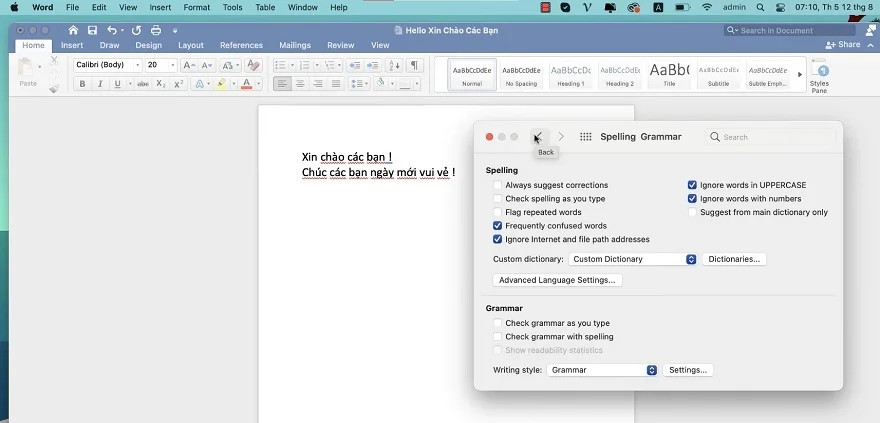Click the preferences Search field
880x423 pixels.
tap(770, 137)
